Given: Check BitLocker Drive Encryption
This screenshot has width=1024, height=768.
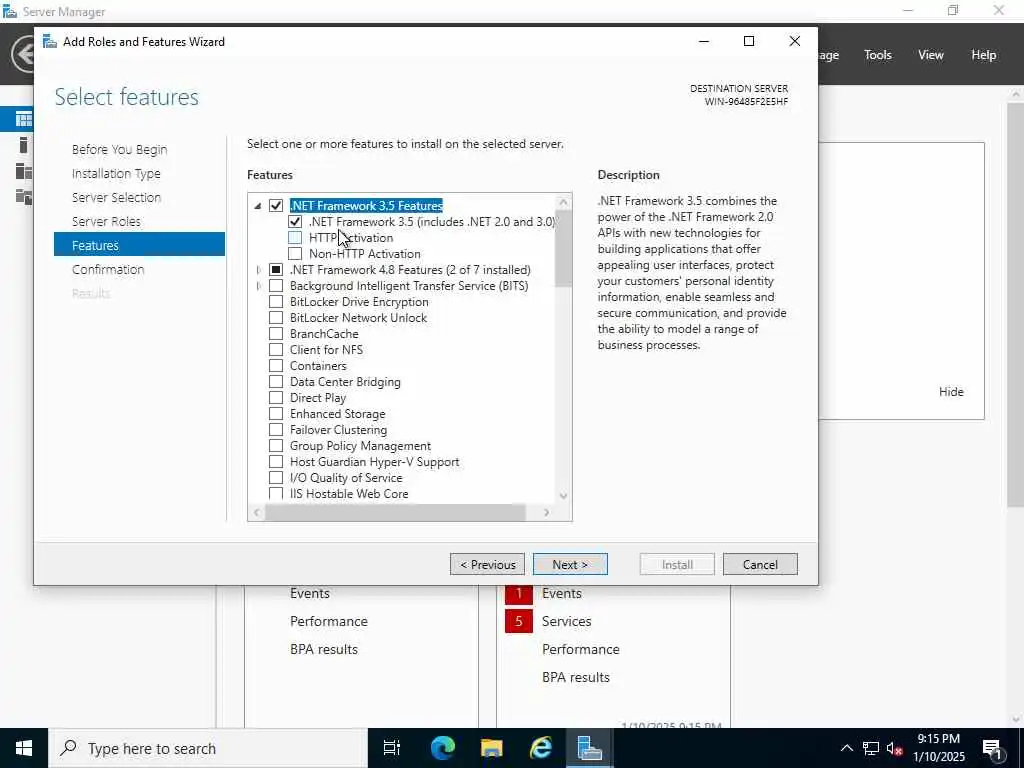Looking at the screenshot, I should point(276,302).
